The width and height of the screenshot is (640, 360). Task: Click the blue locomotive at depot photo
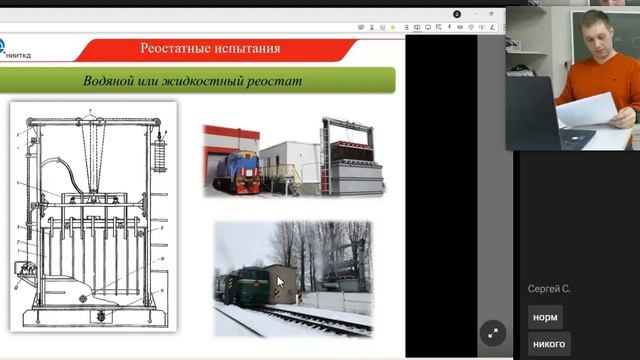pyautogui.click(x=293, y=156)
